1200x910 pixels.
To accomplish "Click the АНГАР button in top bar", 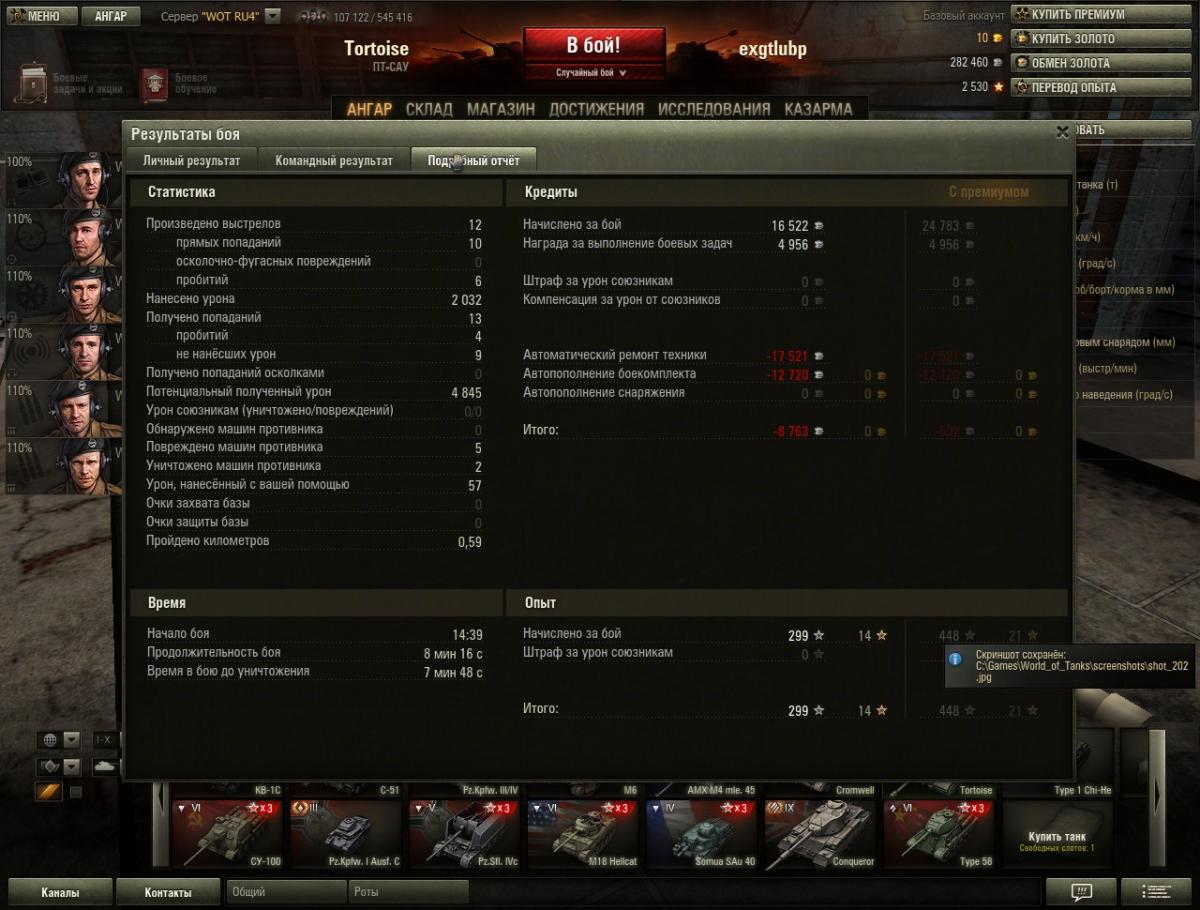I will coord(110,16).
